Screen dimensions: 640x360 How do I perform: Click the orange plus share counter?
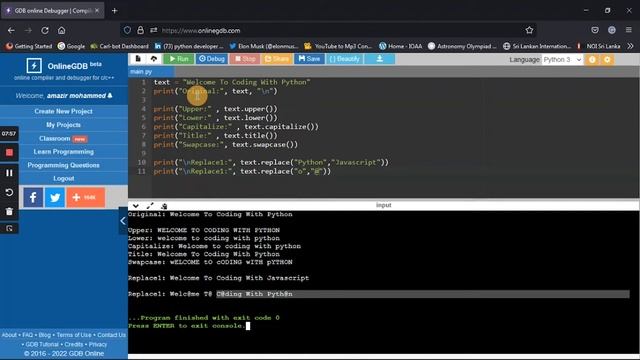tap(86, 198)
